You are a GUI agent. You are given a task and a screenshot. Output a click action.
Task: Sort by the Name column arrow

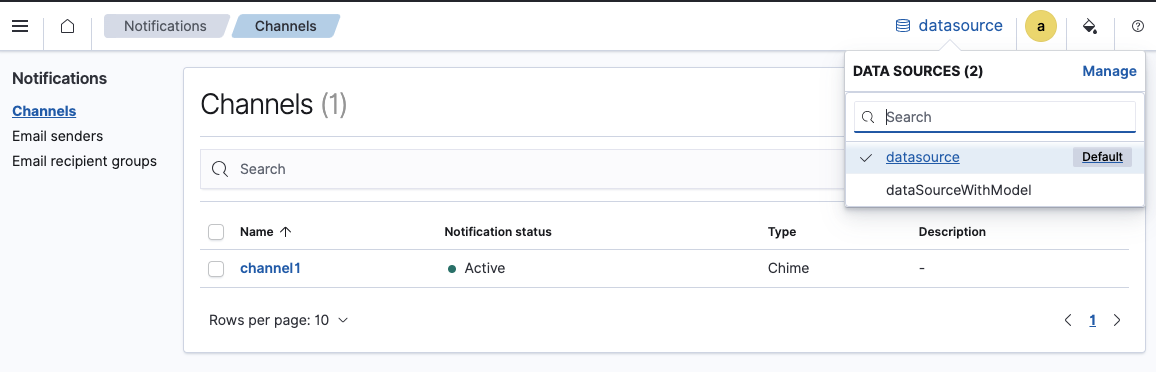(286, 232)
